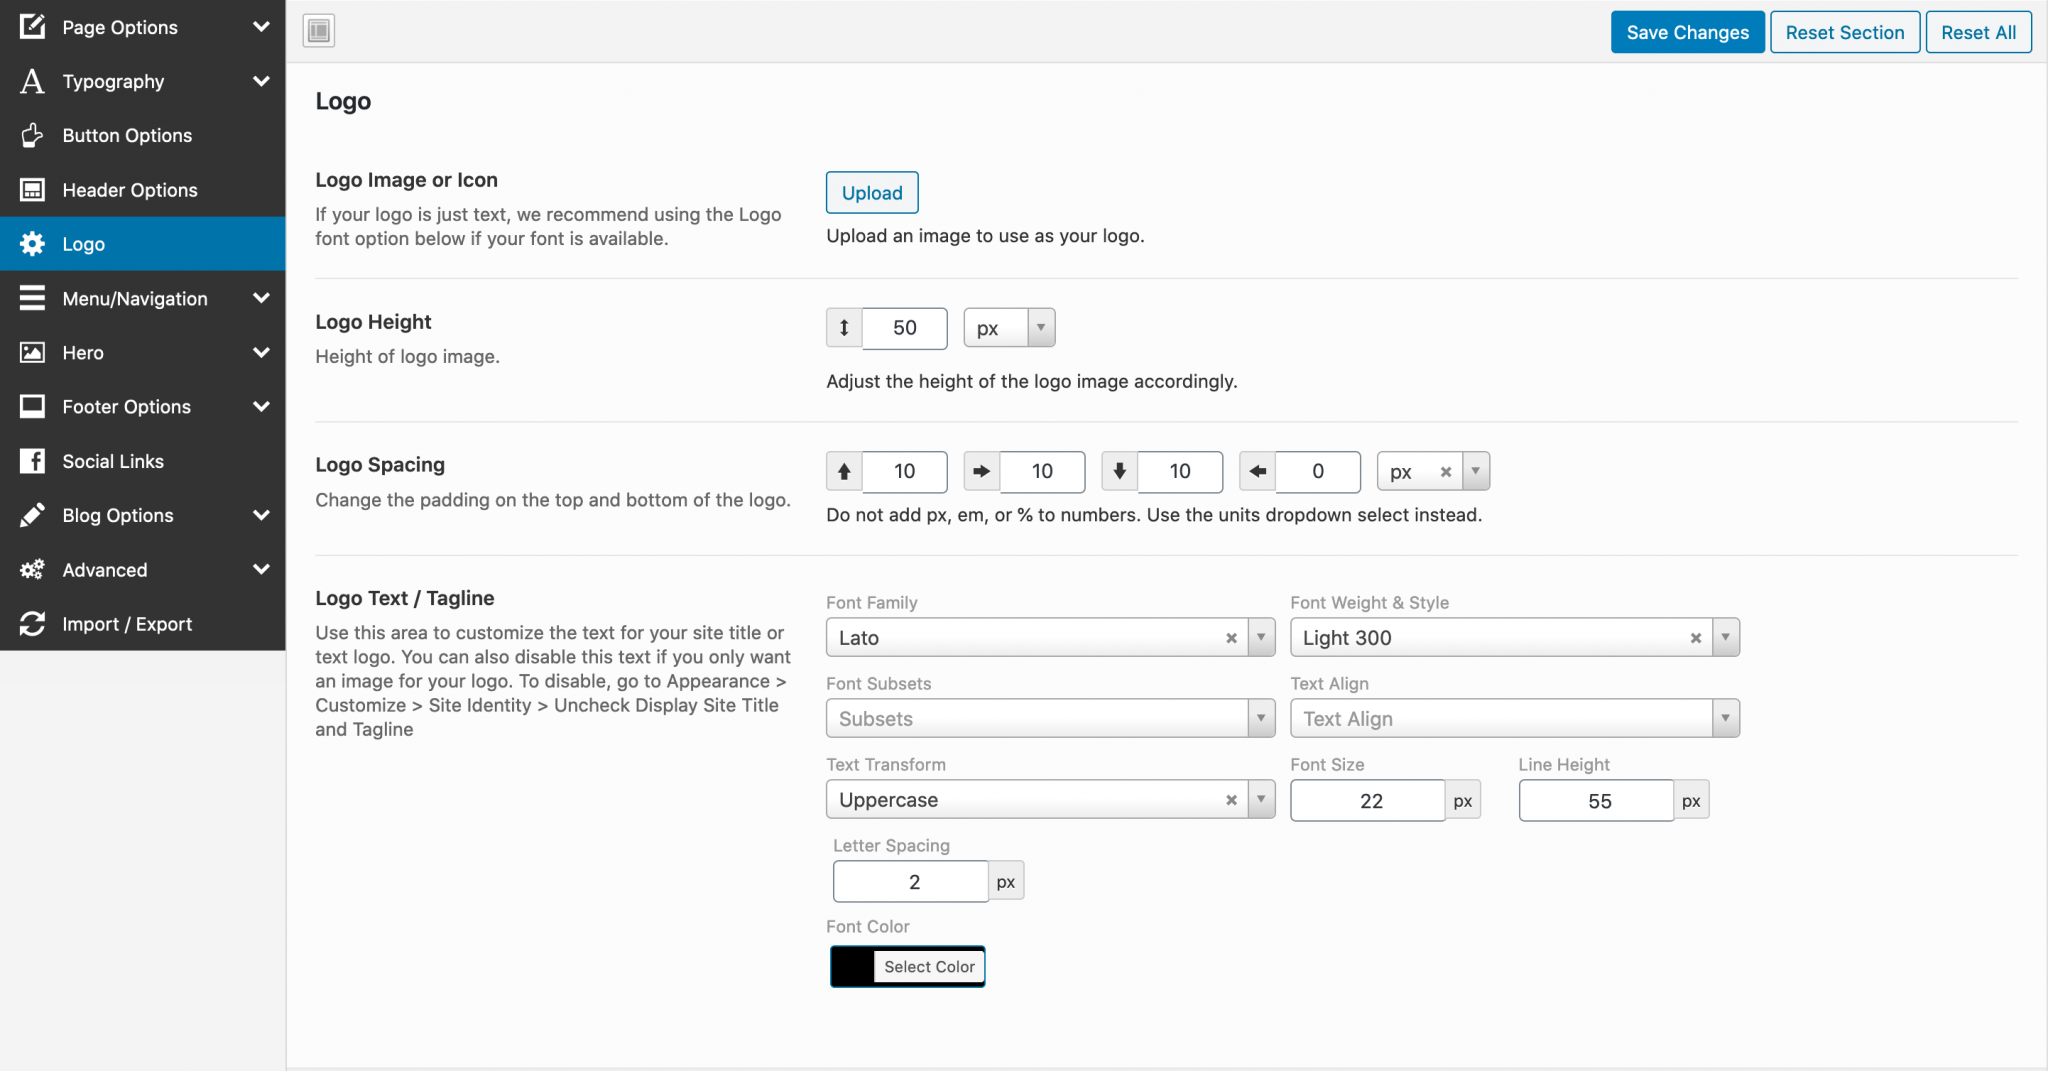Open the Font Family Lato dropdown
2048x1071 pixels.
tap(1050, 637)
